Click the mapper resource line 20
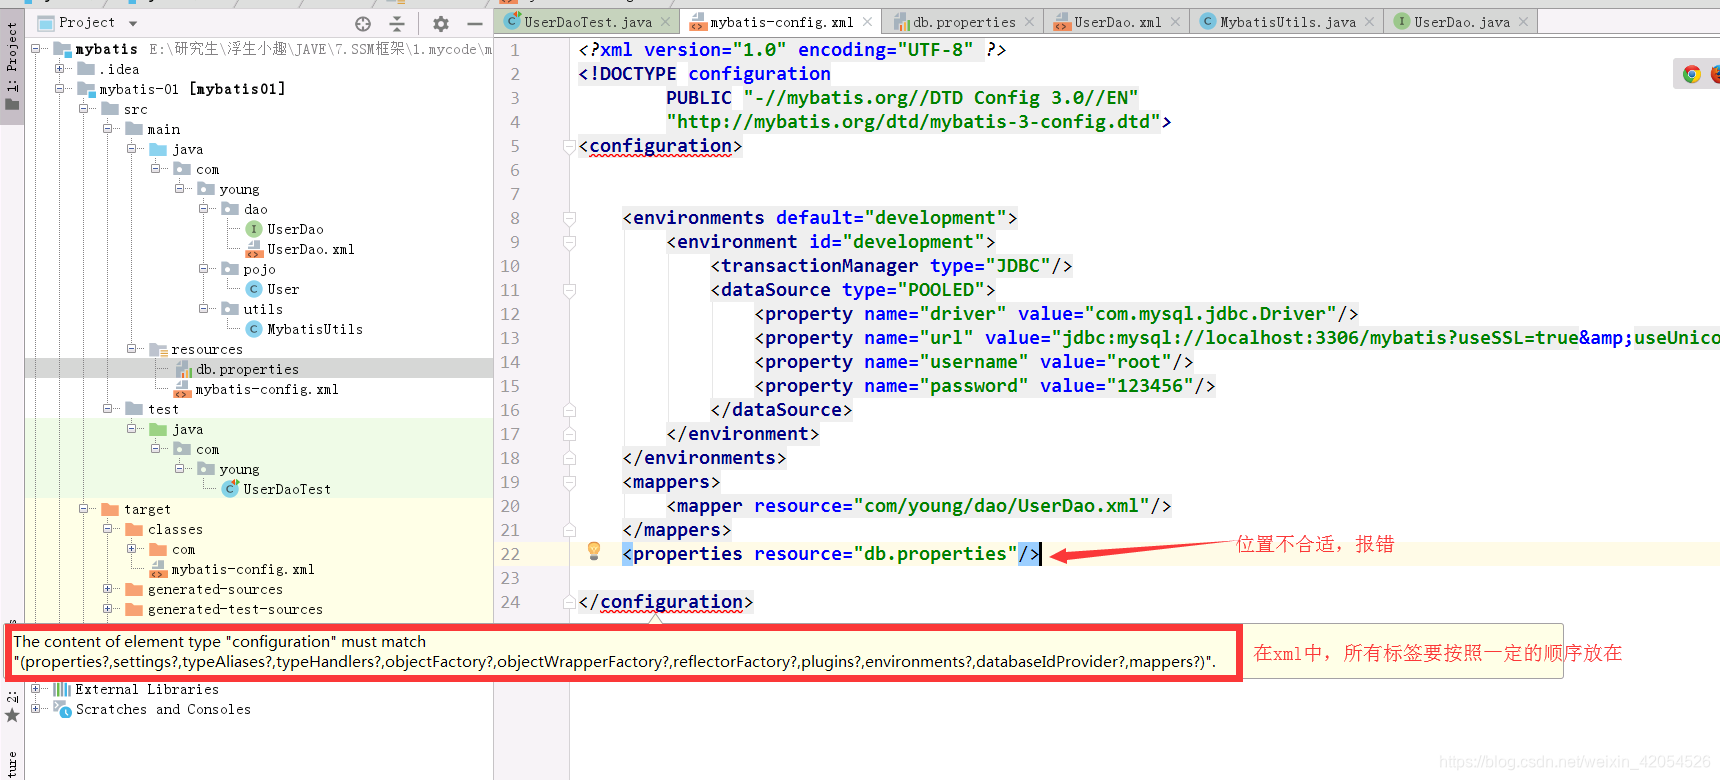The image size is (1720, 780). [919, 506]
